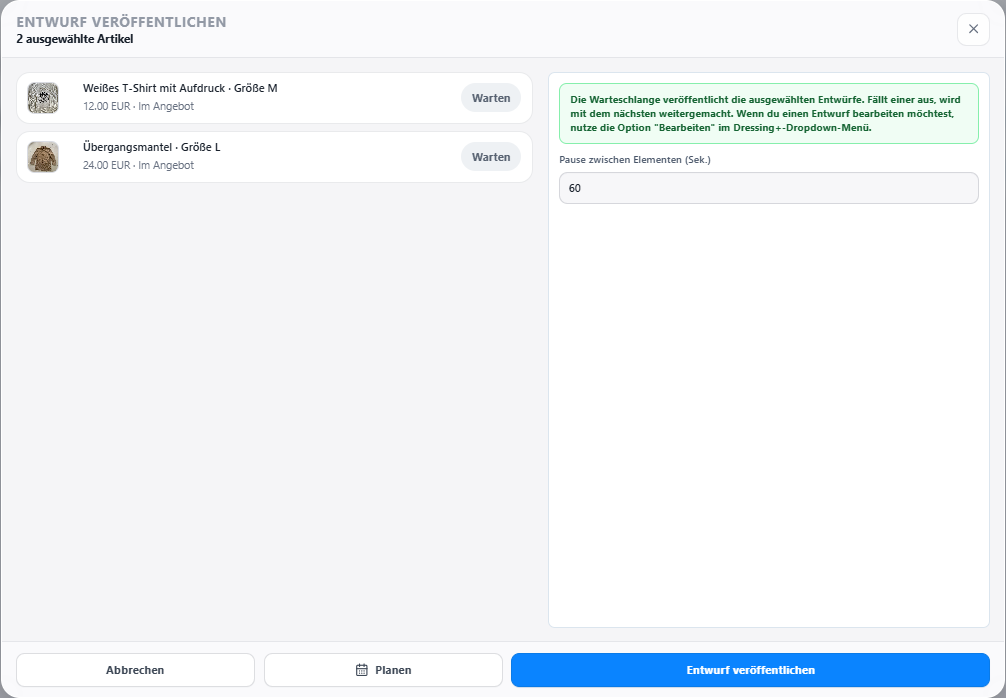Select the Übergangsmantel · Größe L title
The image size is (1006, 698).
tap(151, 147)
